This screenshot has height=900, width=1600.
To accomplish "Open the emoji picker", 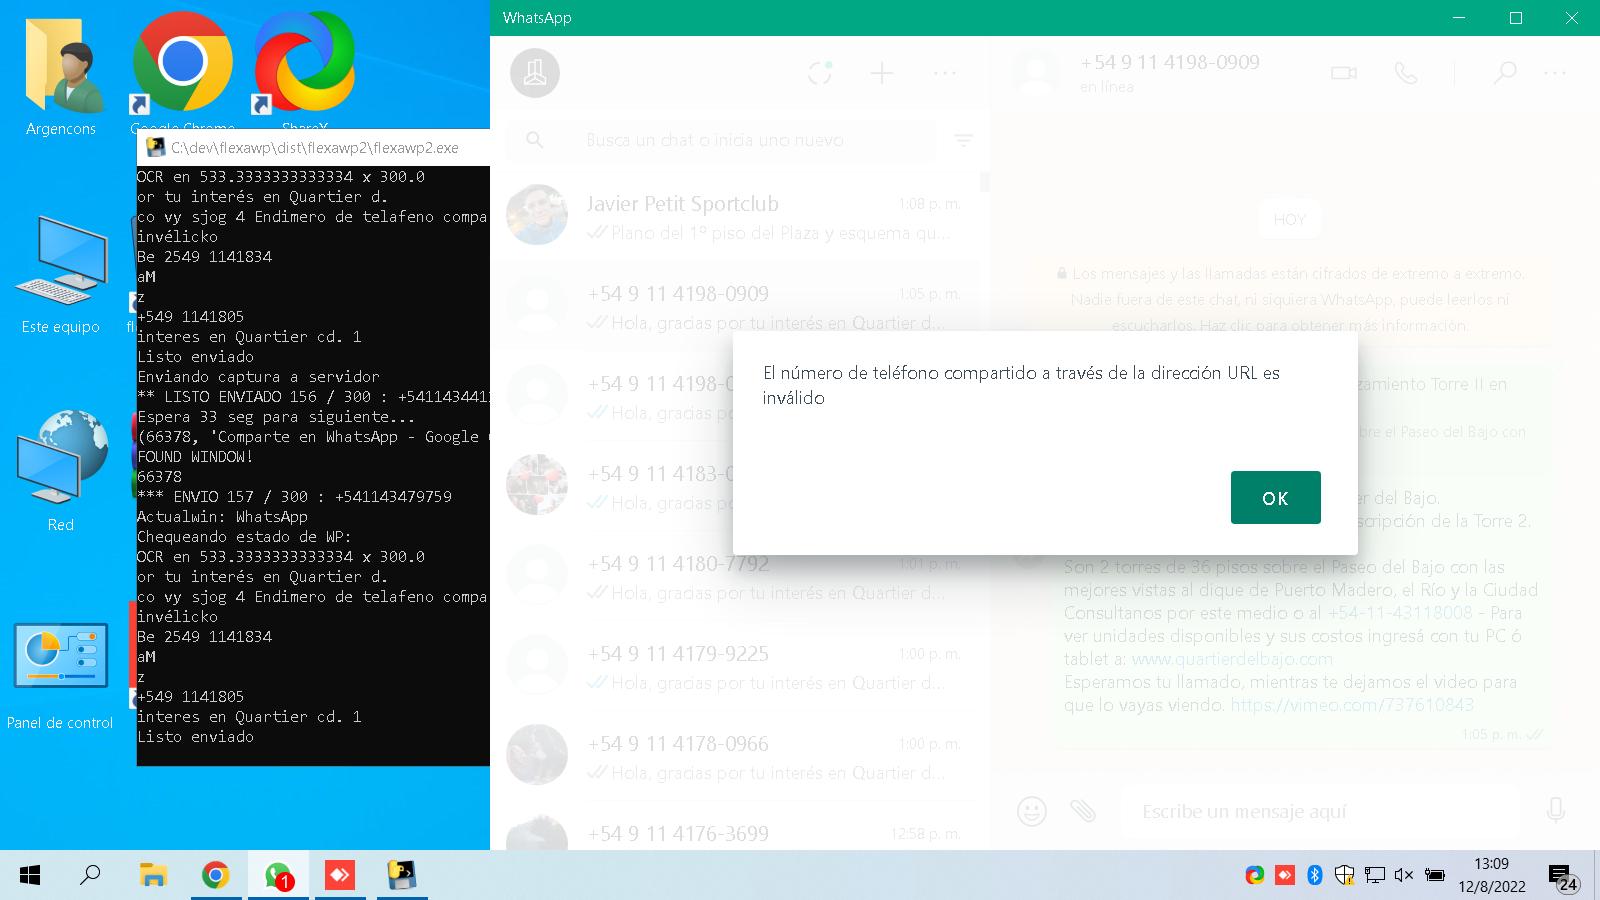I will click(x=1032, y=810).
